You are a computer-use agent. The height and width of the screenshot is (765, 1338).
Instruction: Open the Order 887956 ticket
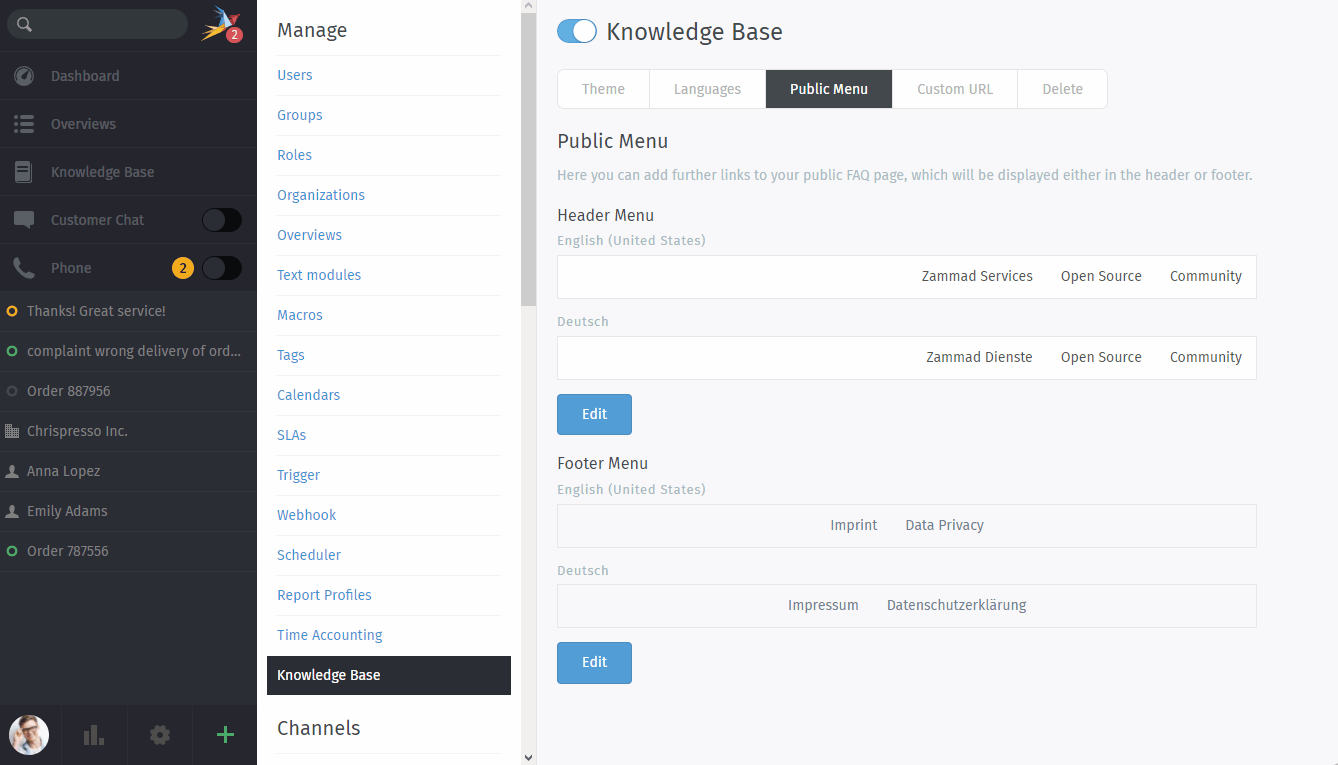click(x=128, y=391)
